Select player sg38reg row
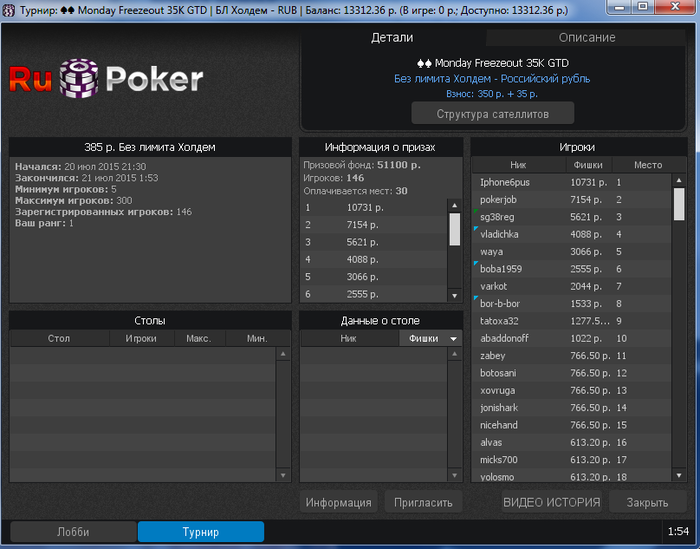 coord(571,217)
